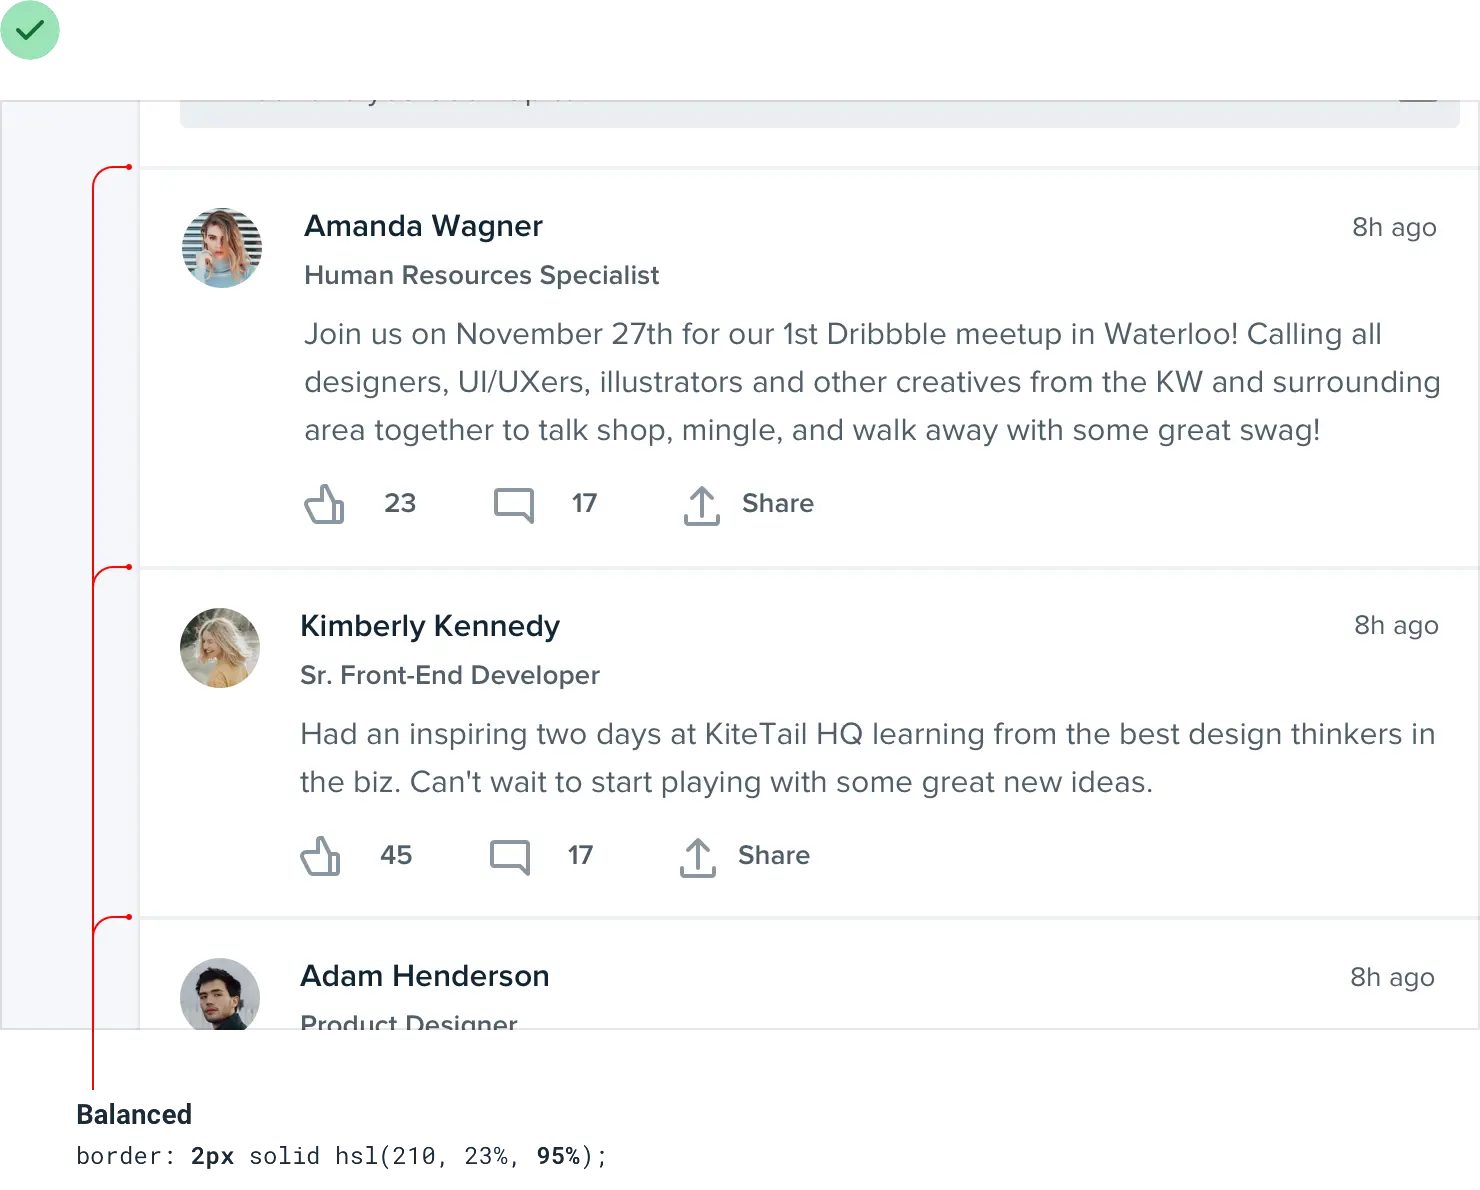Click the 17 comments count on Kimberly's post
The image size is (1480, 1190).
[581, 855]
